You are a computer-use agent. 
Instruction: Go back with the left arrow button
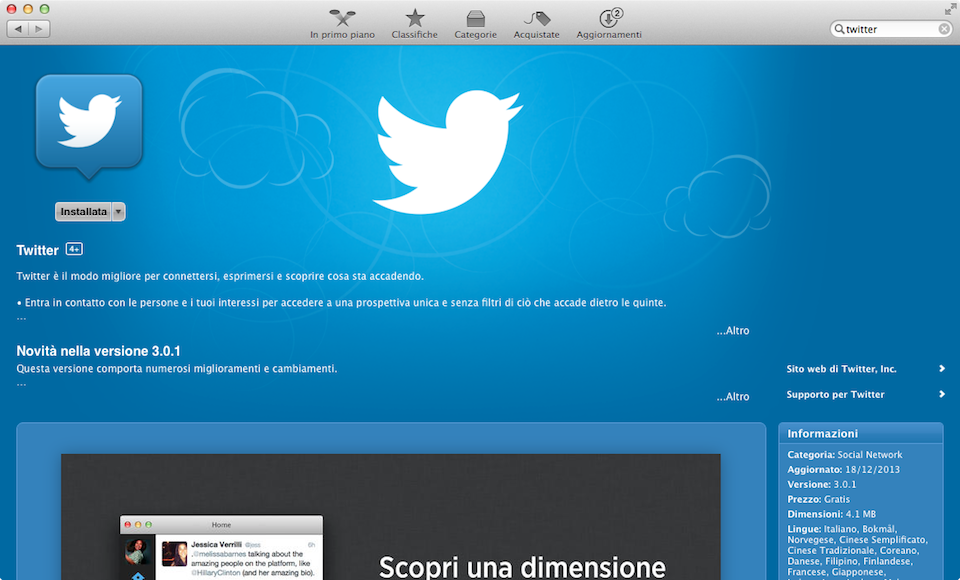pyautogui.click(x=18, y=29)
